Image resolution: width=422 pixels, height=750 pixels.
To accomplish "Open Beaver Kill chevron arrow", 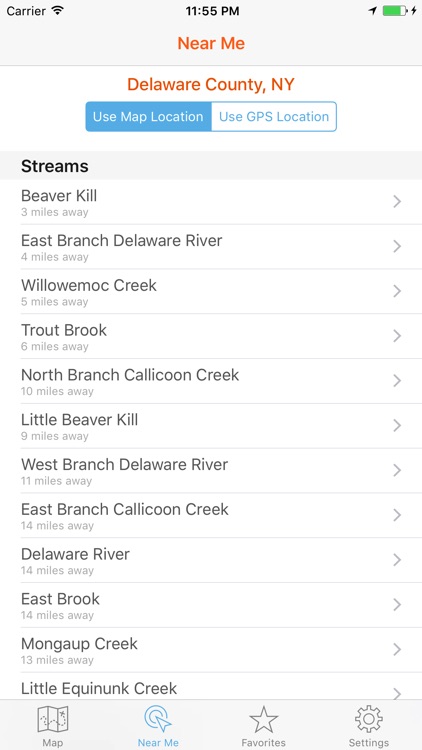I will tap(397, 202).
